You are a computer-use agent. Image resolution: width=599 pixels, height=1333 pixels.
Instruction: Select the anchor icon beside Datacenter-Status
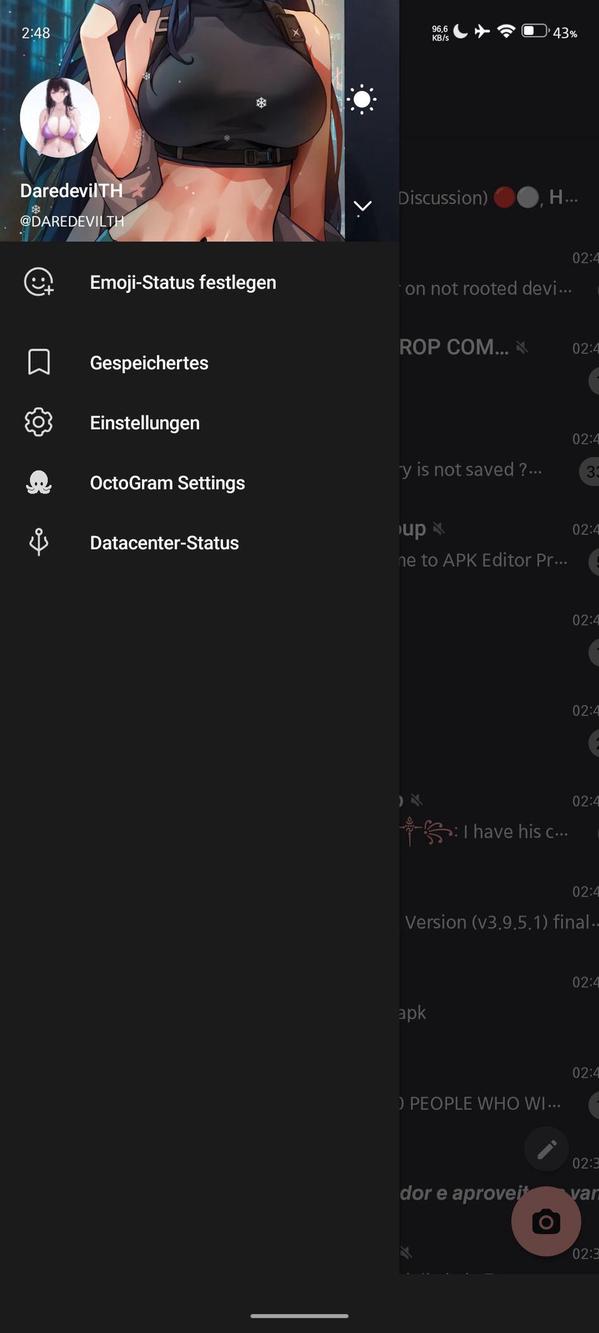[38, 542]
